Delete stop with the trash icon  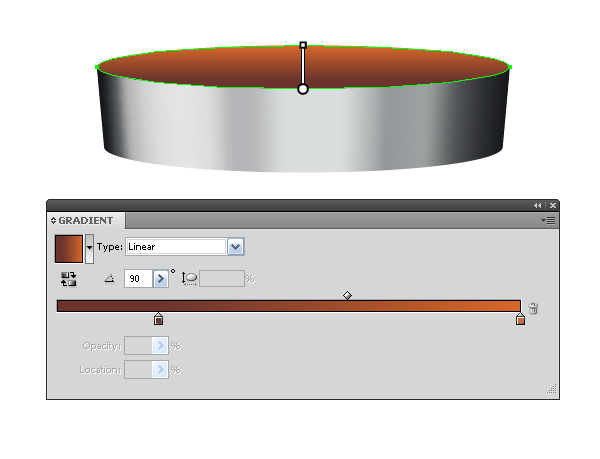pos(533,308)
